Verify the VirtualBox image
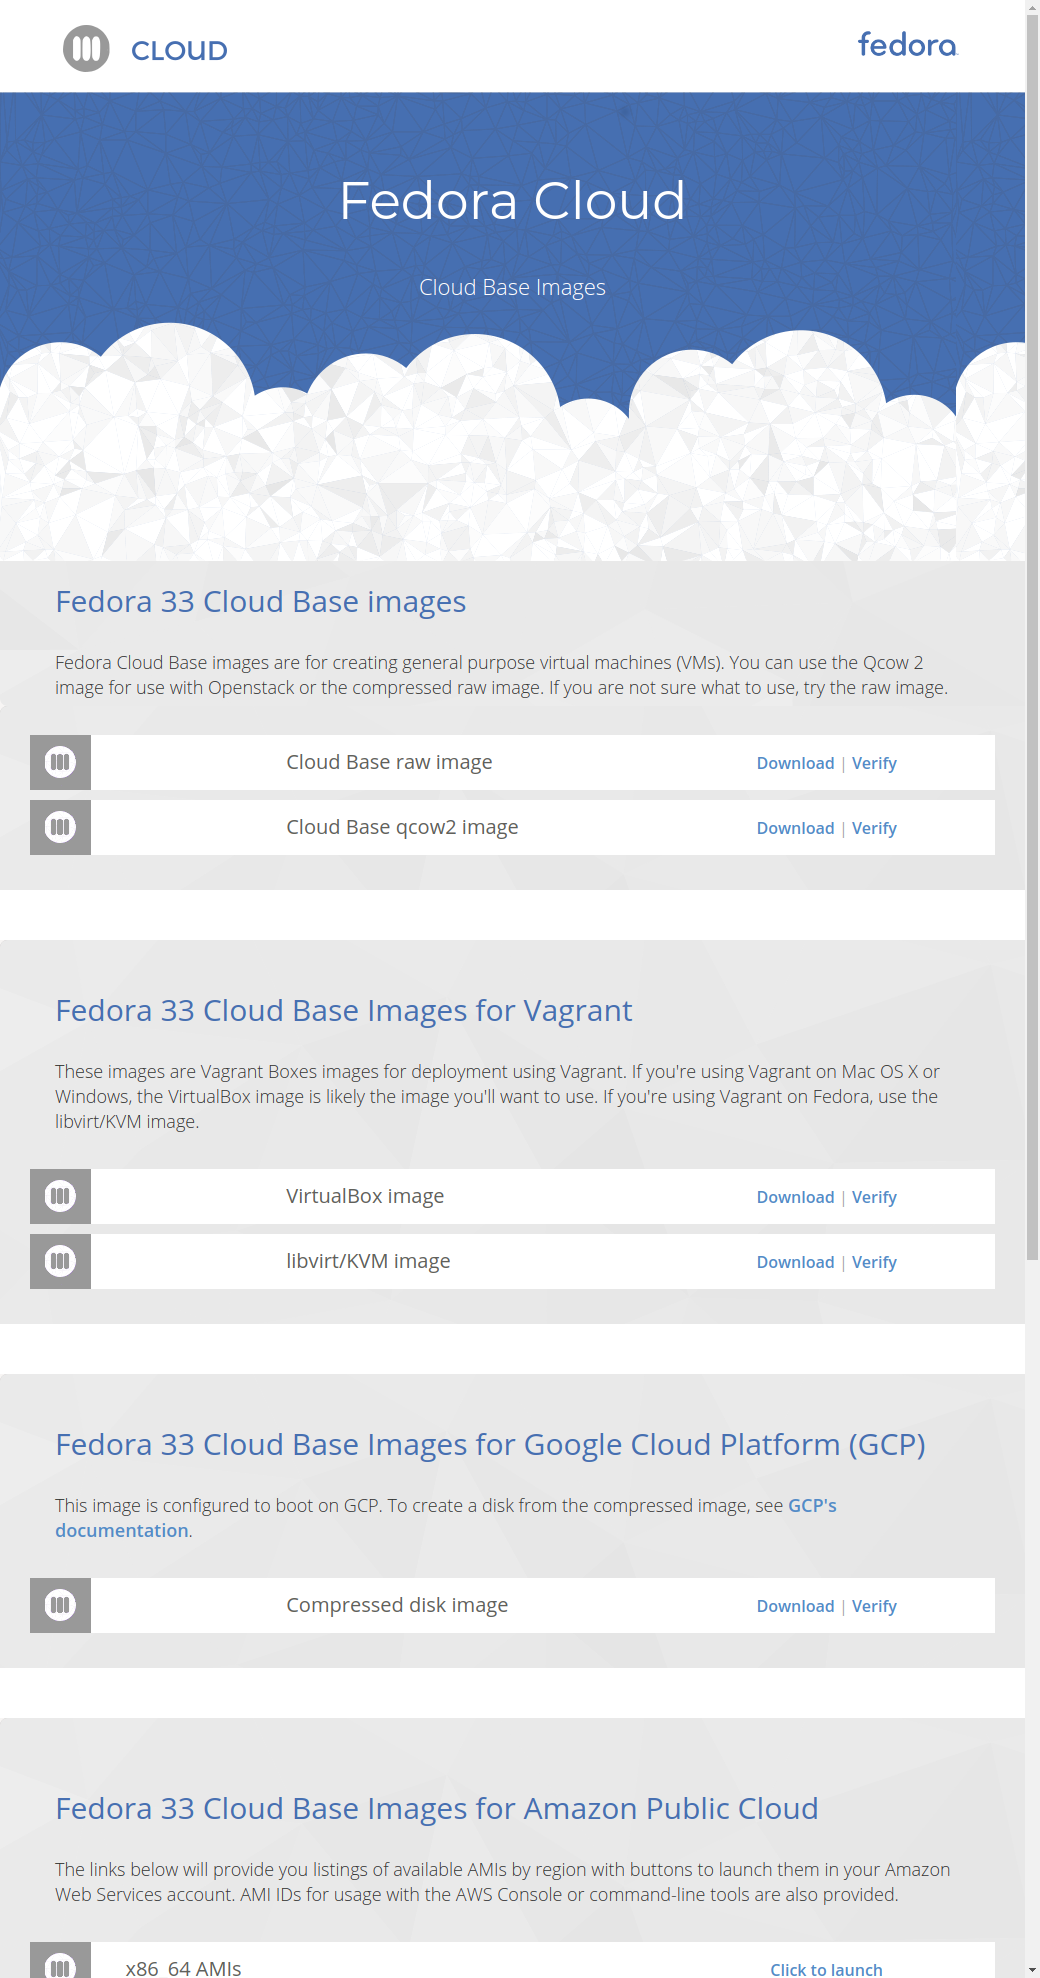1040x1978 pixels. coord(874,1197)
